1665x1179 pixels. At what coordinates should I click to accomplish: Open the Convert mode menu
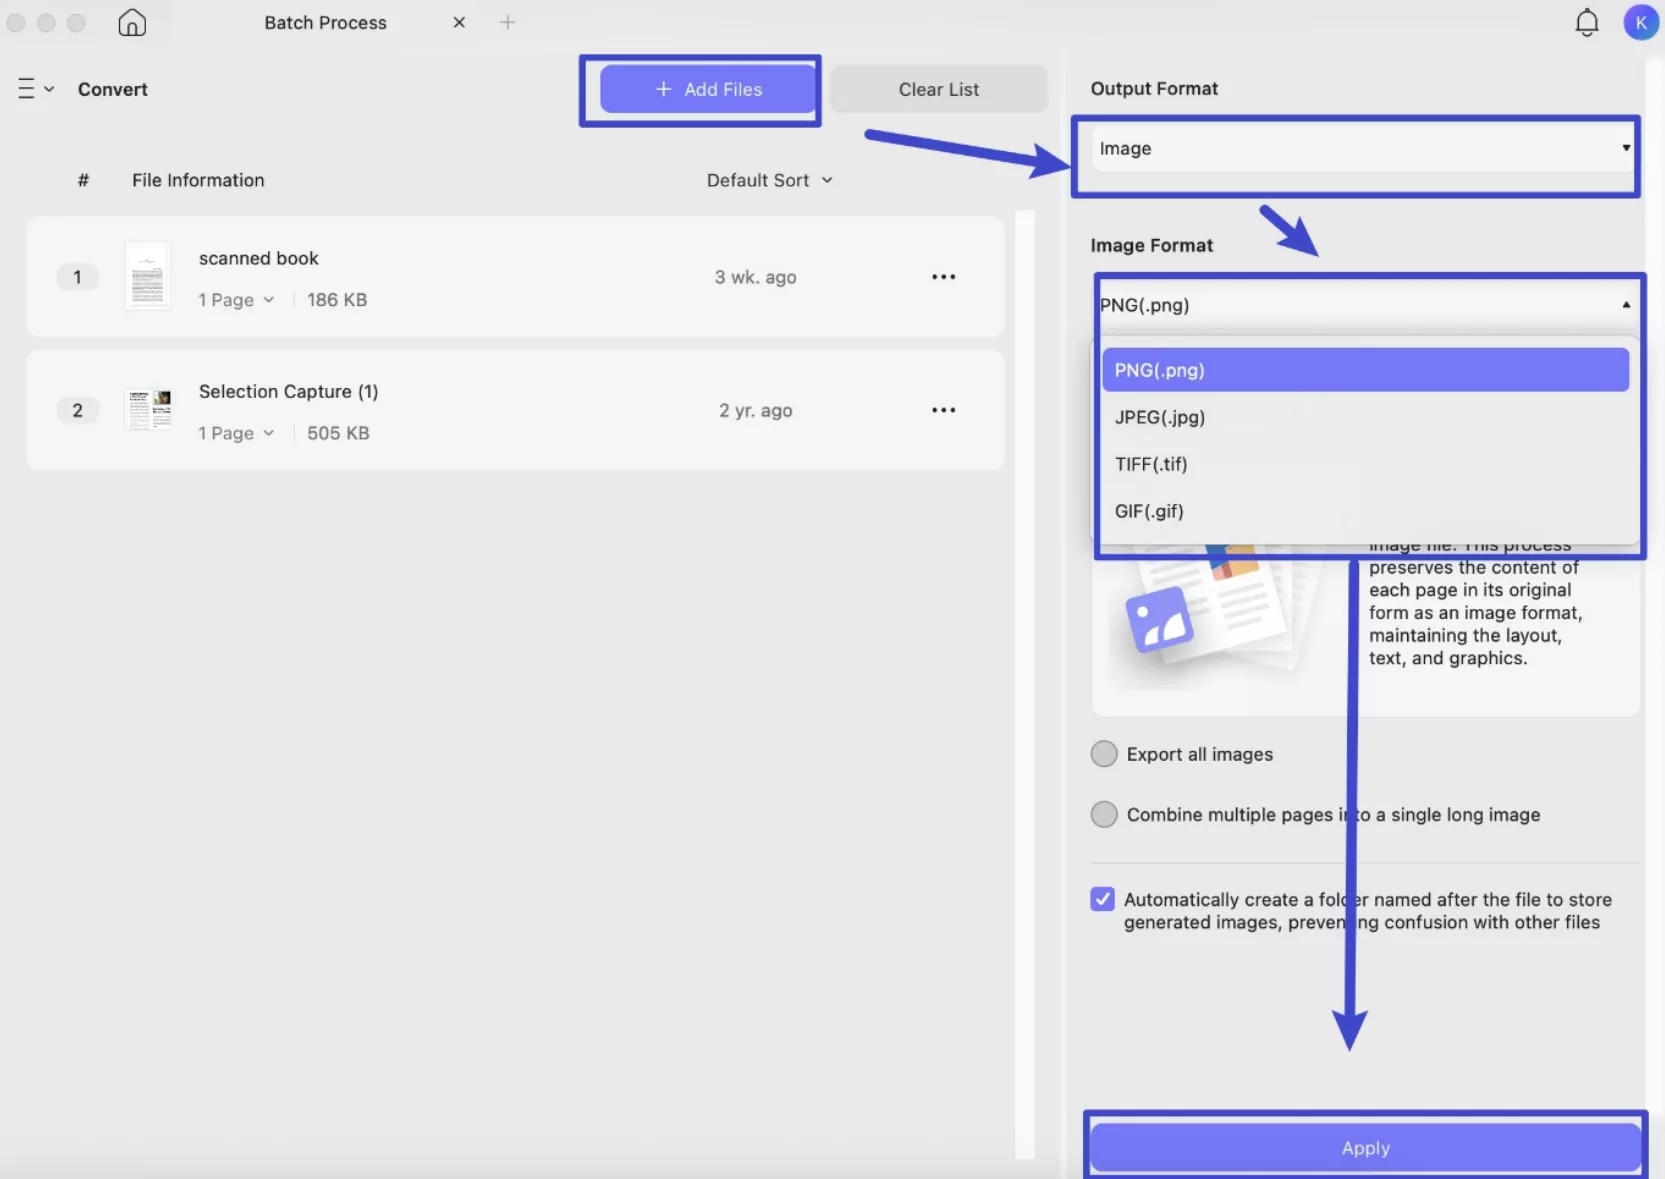(x=112, y=88)
